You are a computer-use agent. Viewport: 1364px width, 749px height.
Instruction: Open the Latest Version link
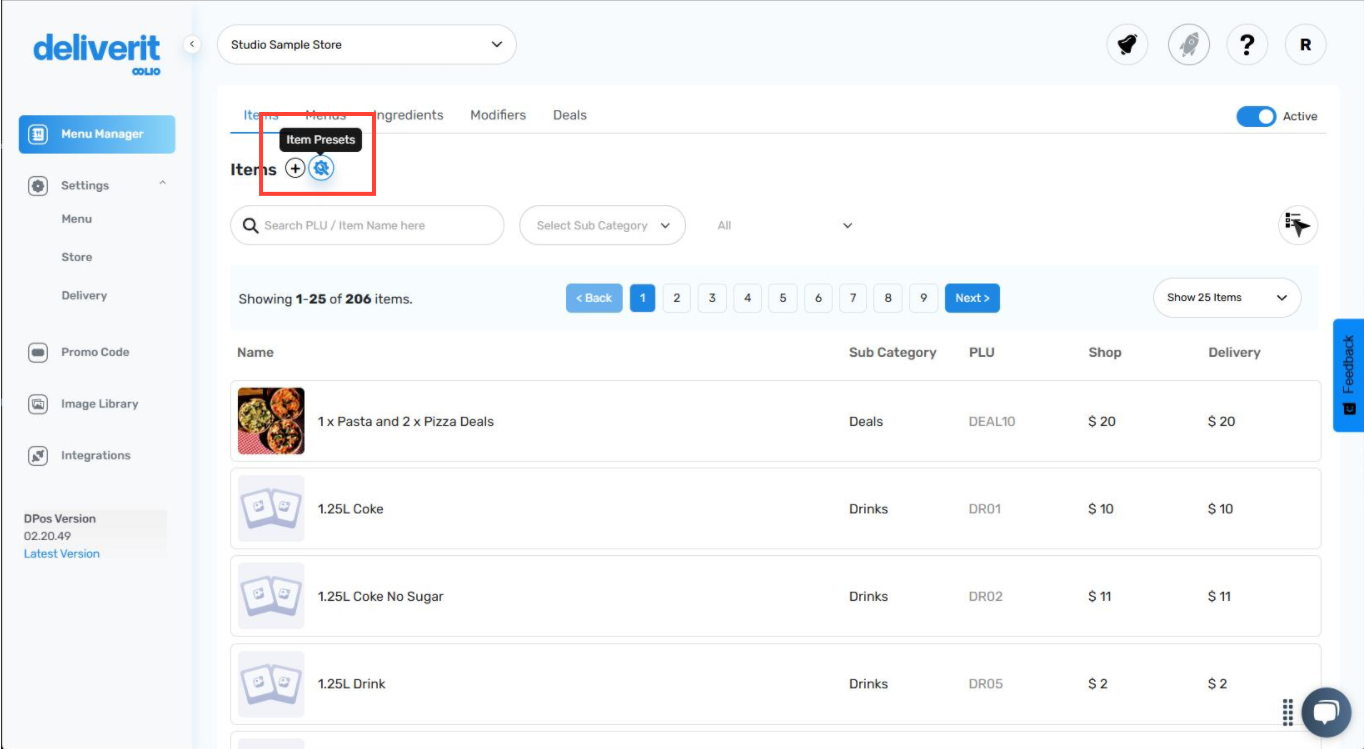[x=61, y=553]
